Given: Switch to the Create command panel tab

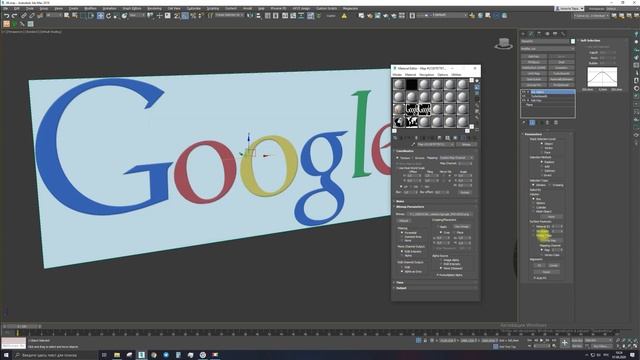Looking at the screenshot, I should (x=523, y=34).
